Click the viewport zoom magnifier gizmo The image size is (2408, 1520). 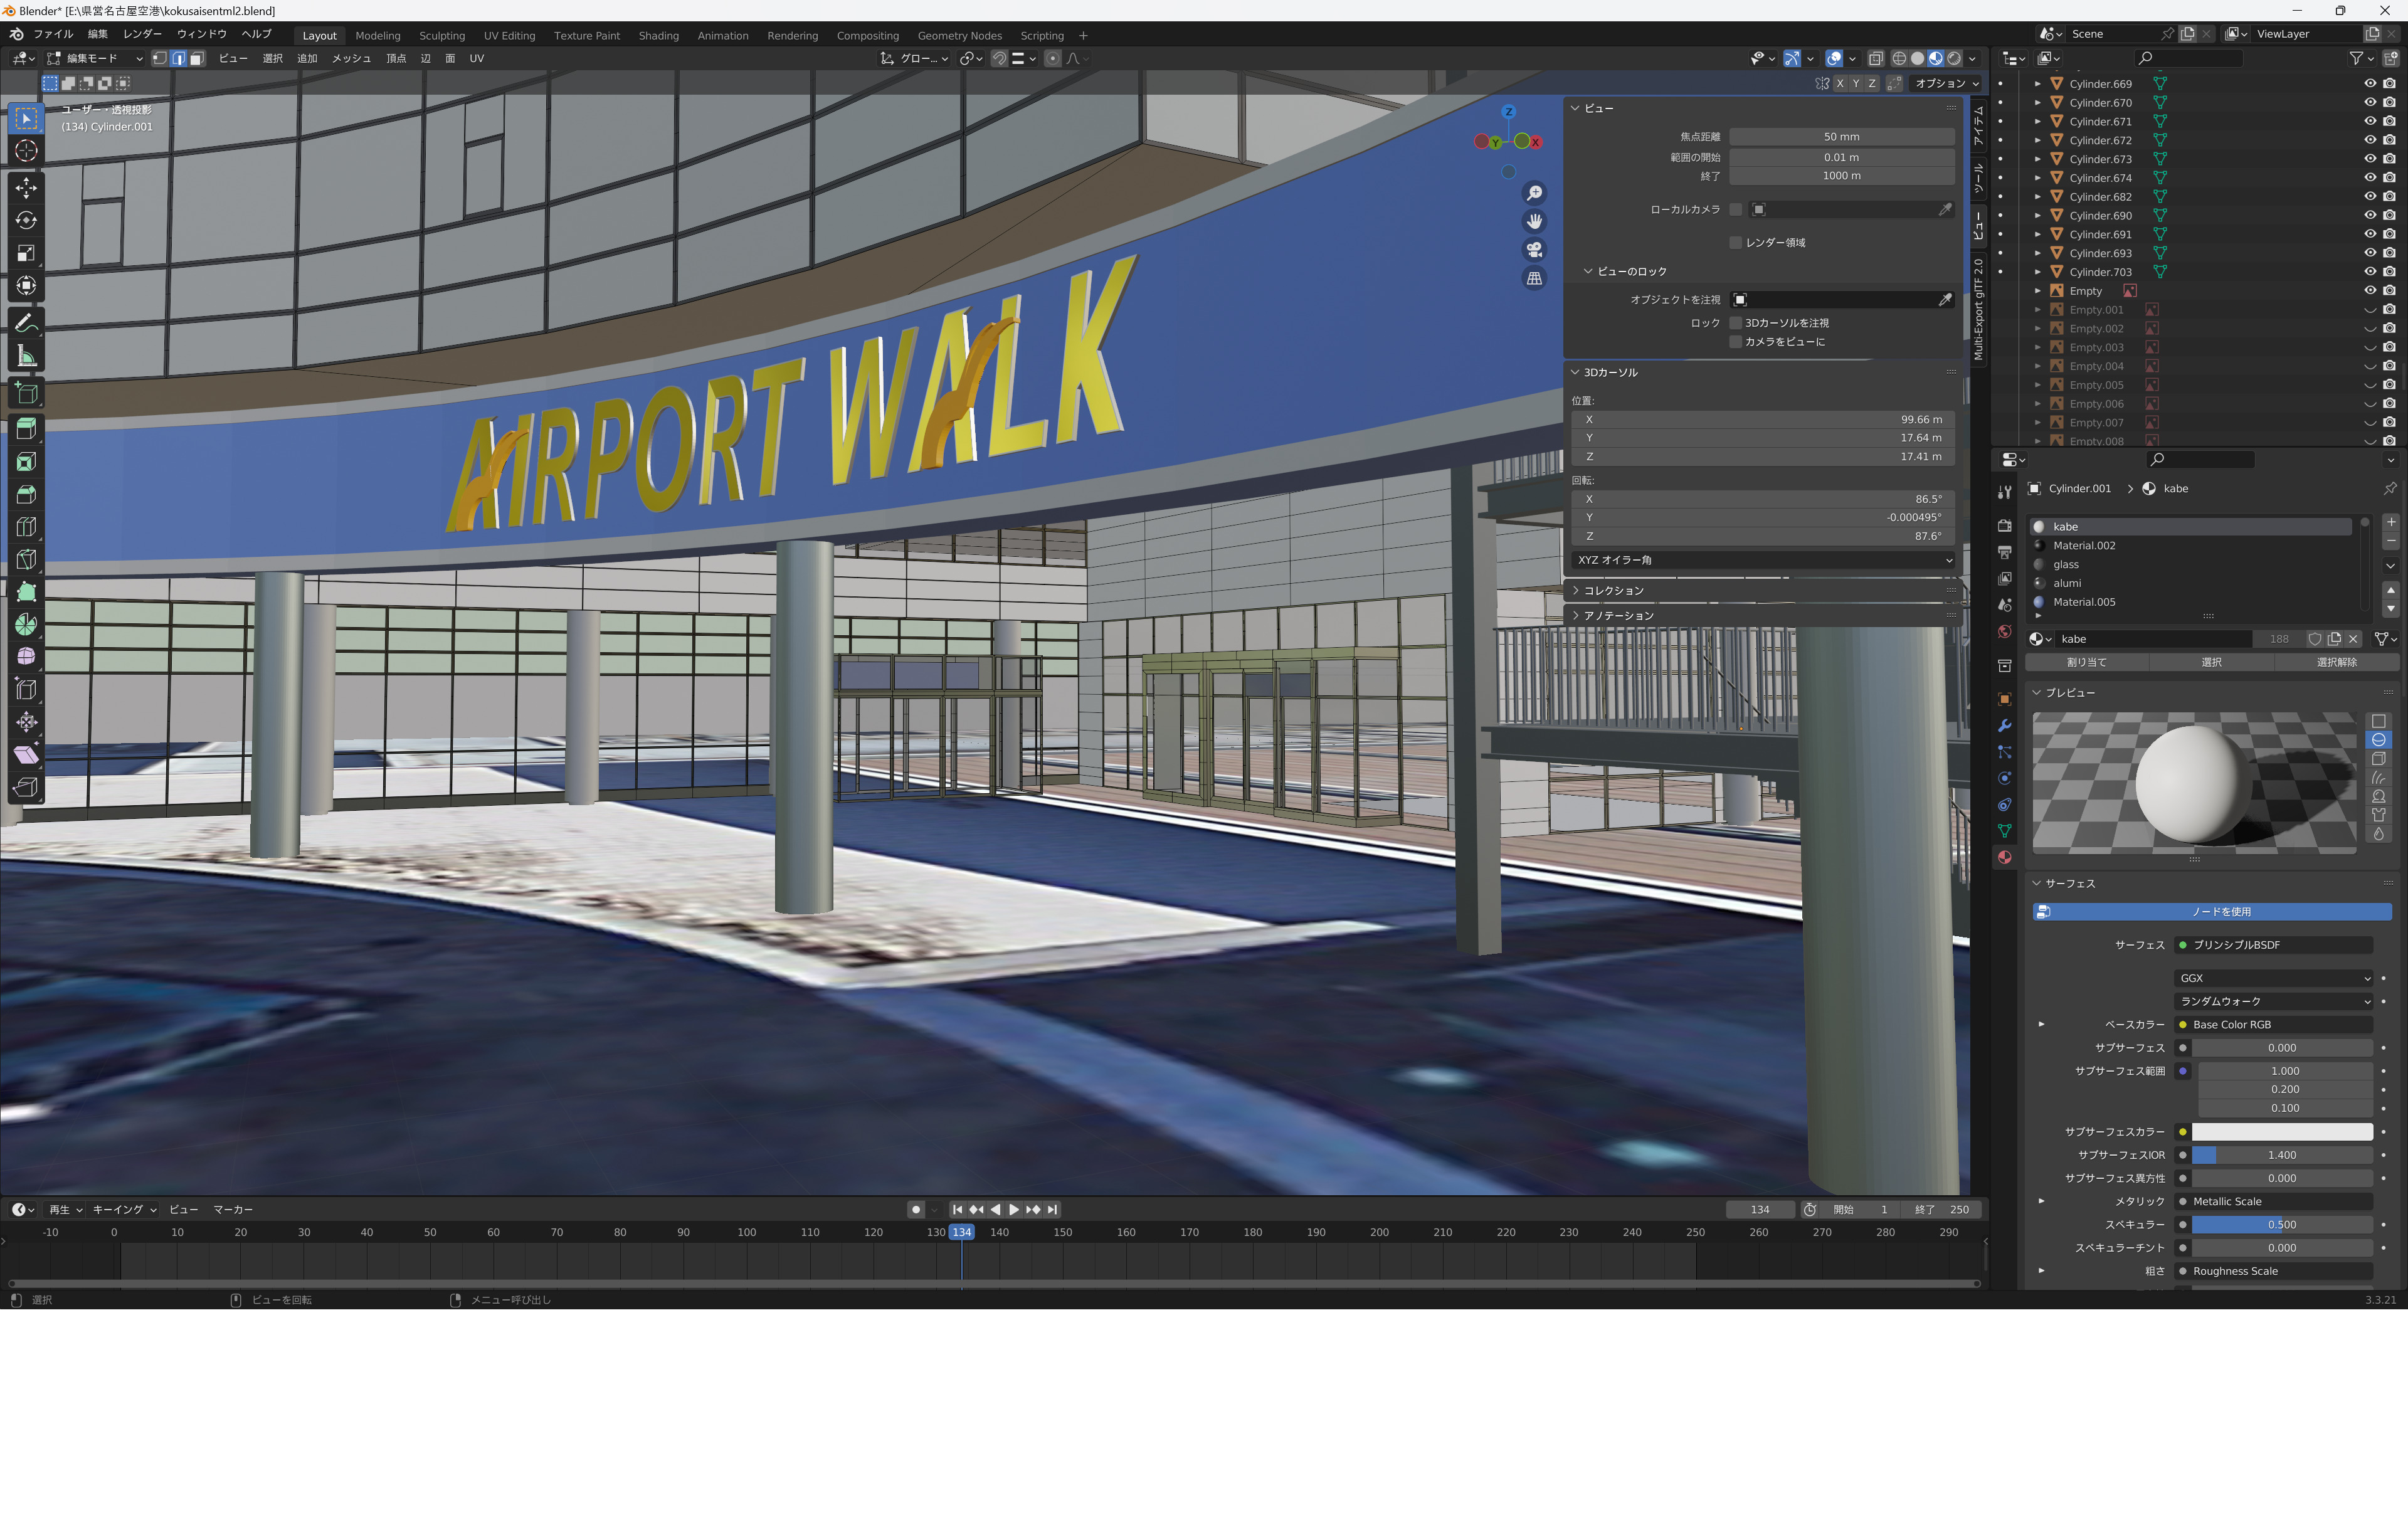coord(1534,193)
